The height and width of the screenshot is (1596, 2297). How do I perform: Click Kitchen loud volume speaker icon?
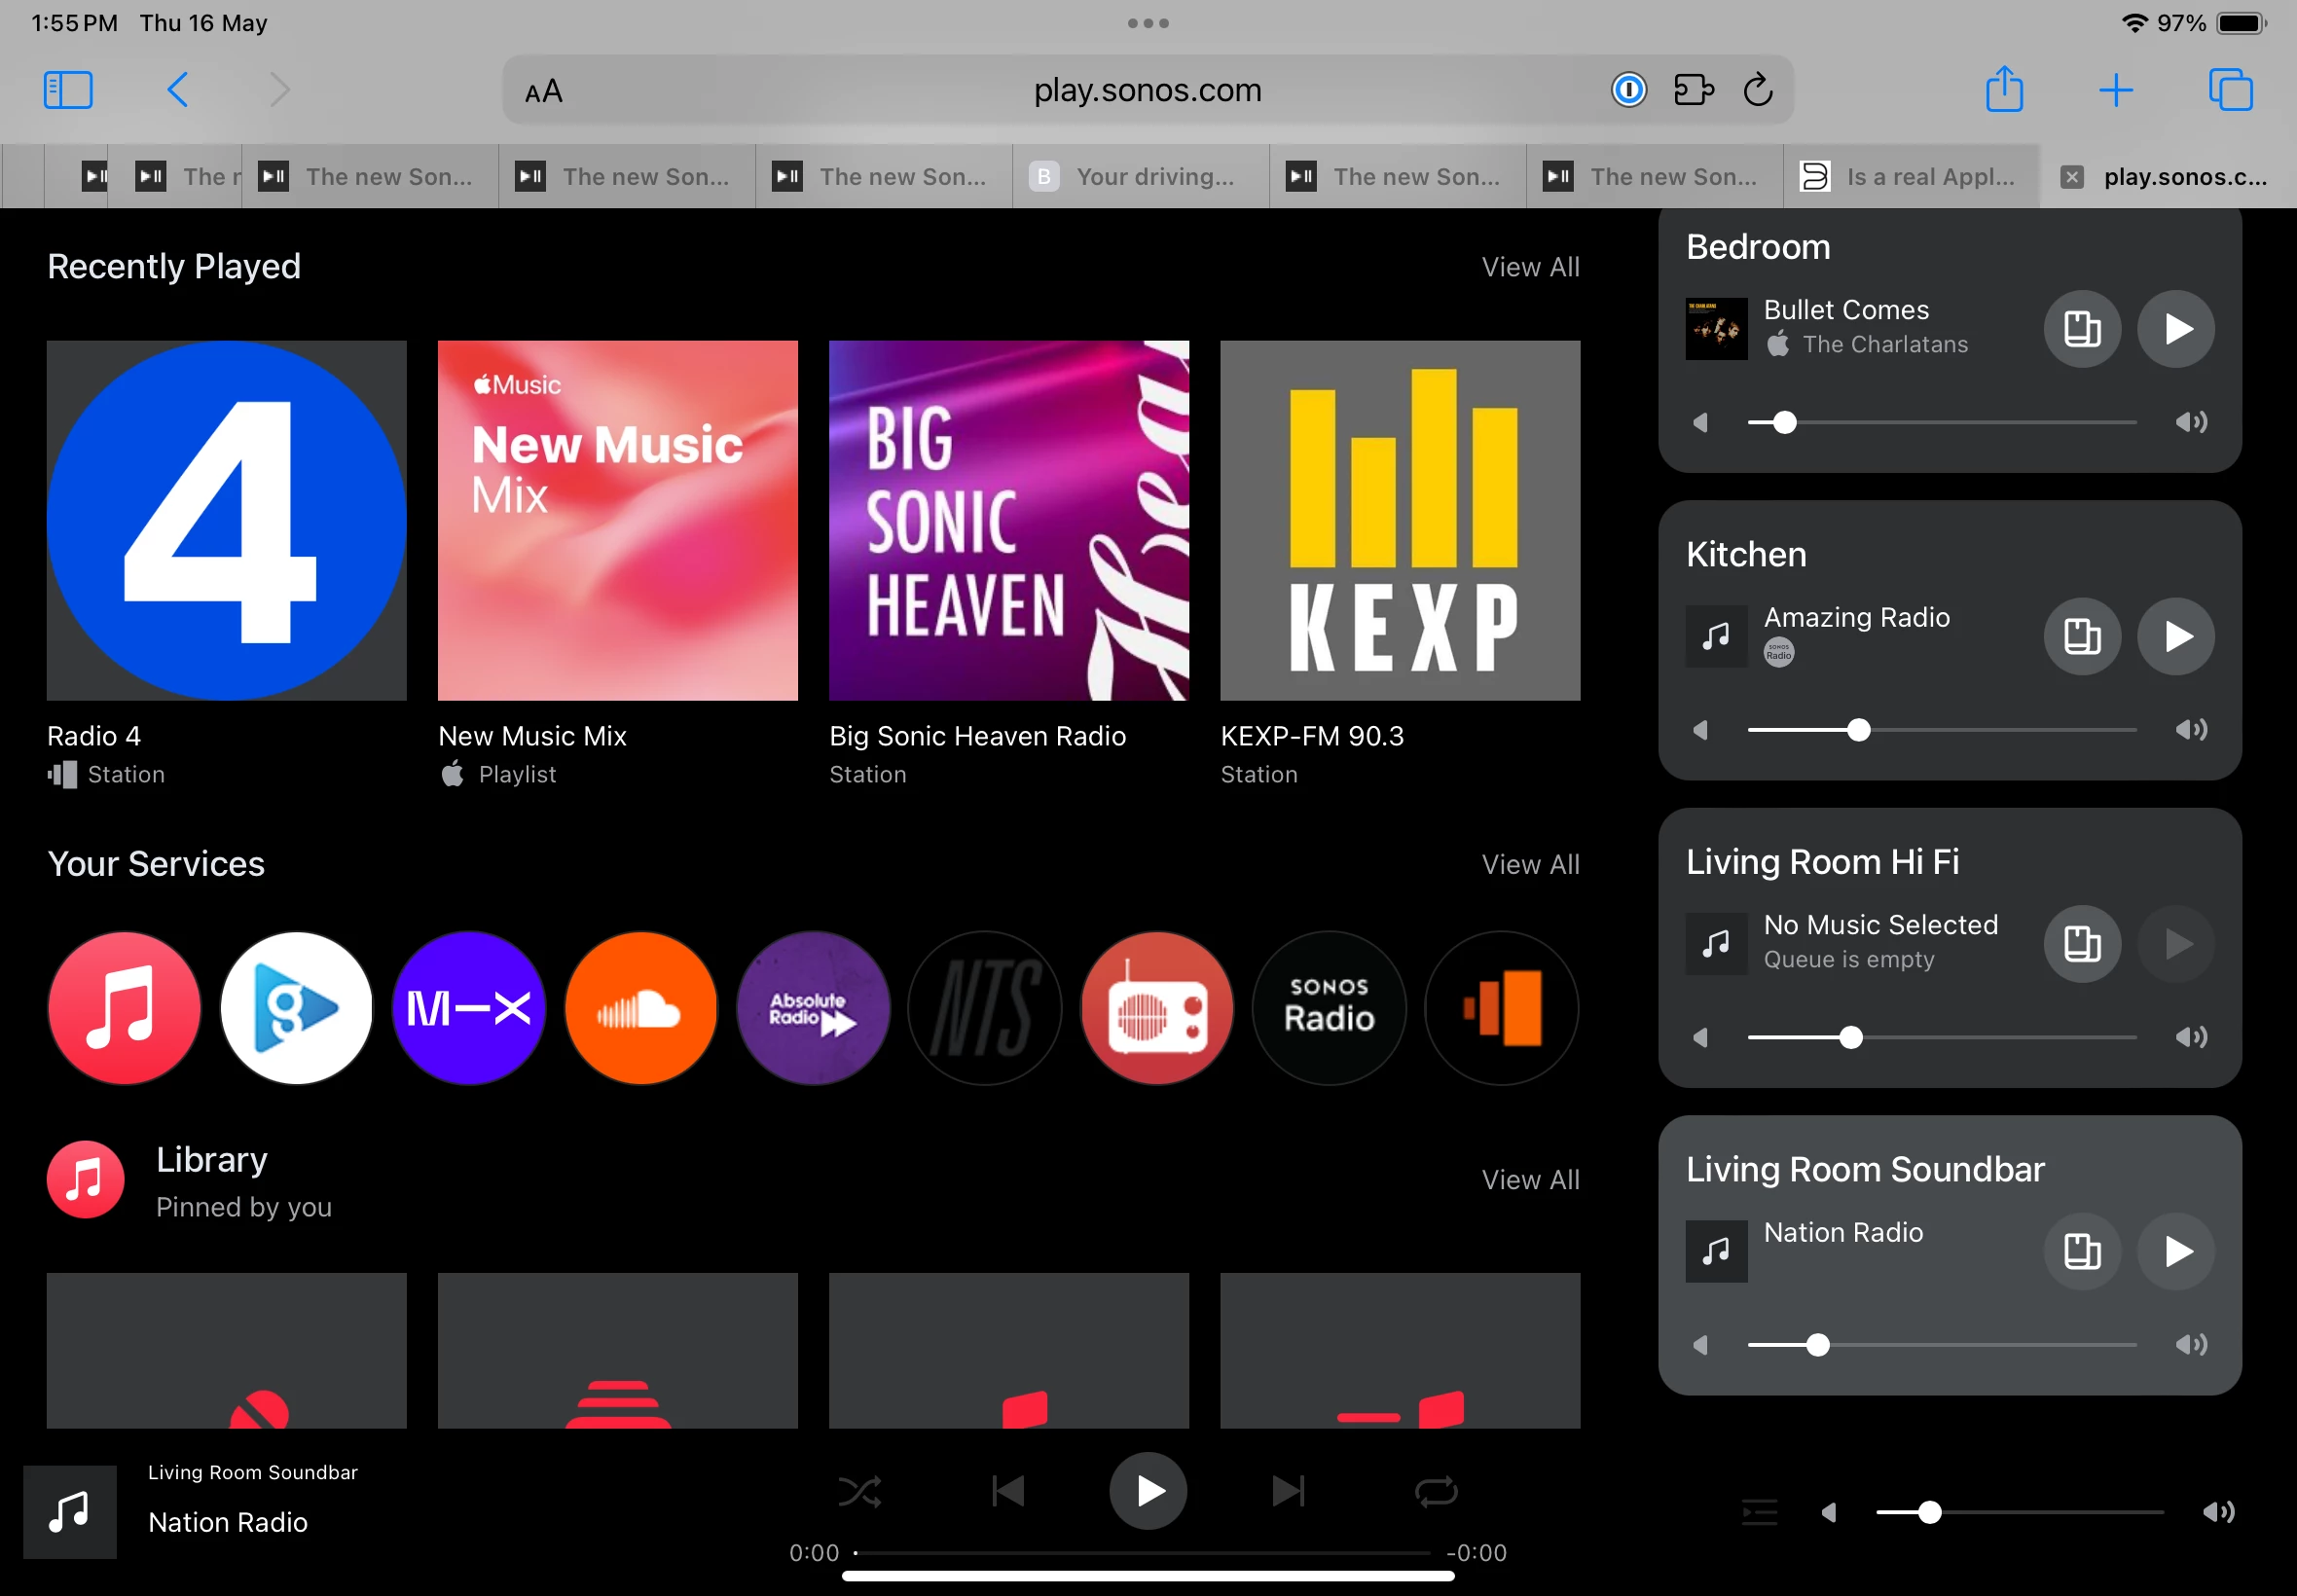click(2192, 729)
